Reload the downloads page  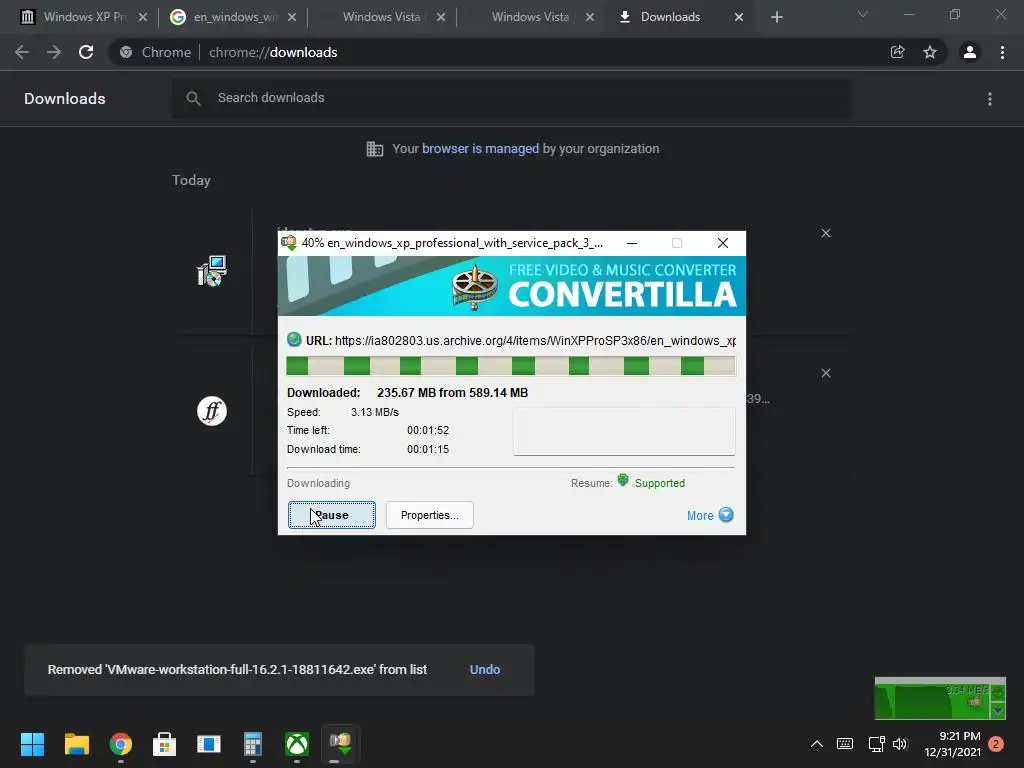tap(86, 52)
